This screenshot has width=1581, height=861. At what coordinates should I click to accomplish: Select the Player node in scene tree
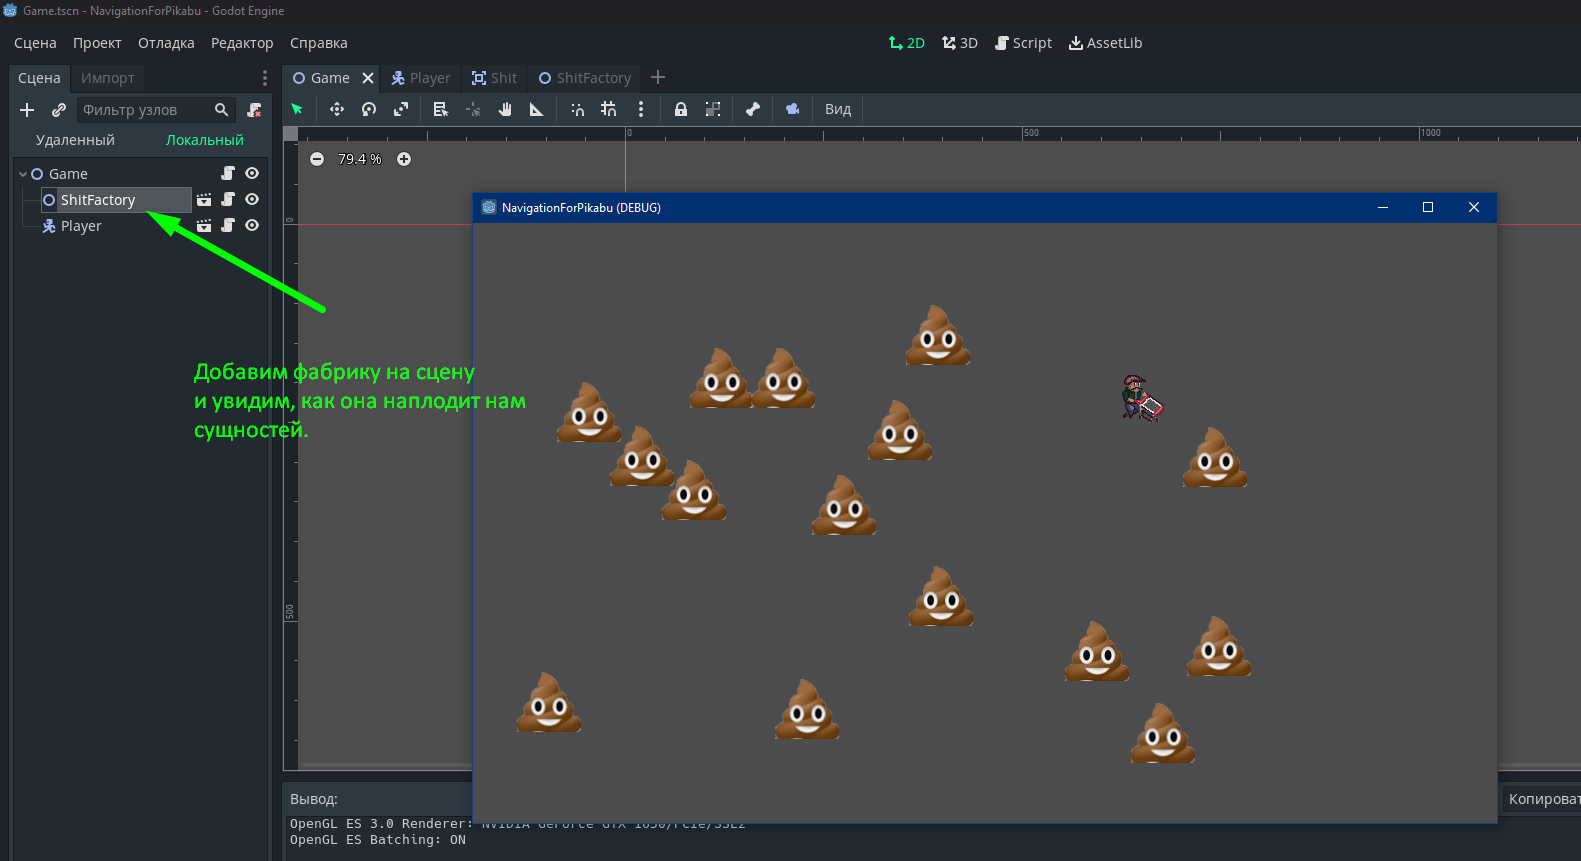click(x=81, y=226)
